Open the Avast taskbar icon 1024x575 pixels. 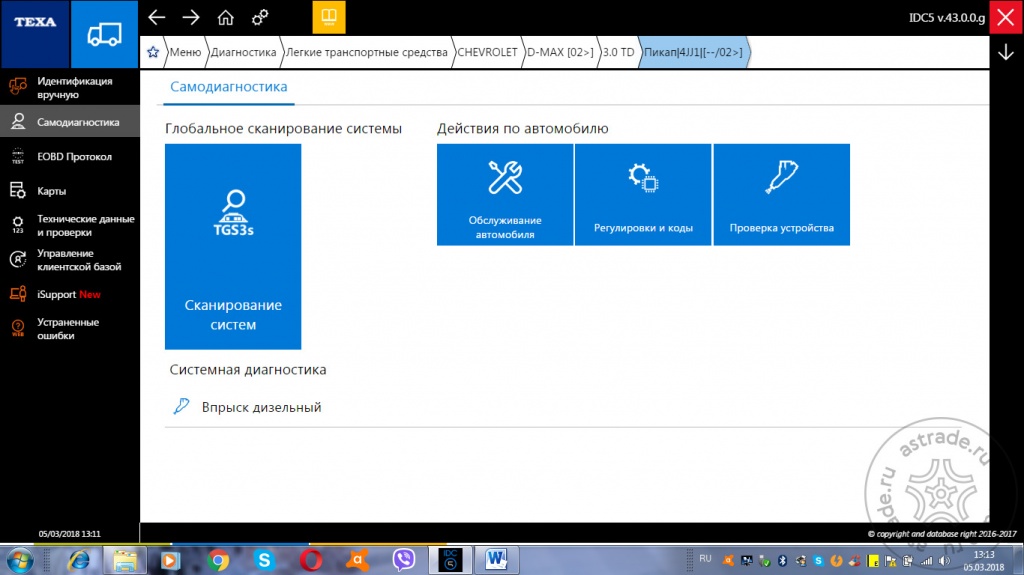(x=357, y=560)
